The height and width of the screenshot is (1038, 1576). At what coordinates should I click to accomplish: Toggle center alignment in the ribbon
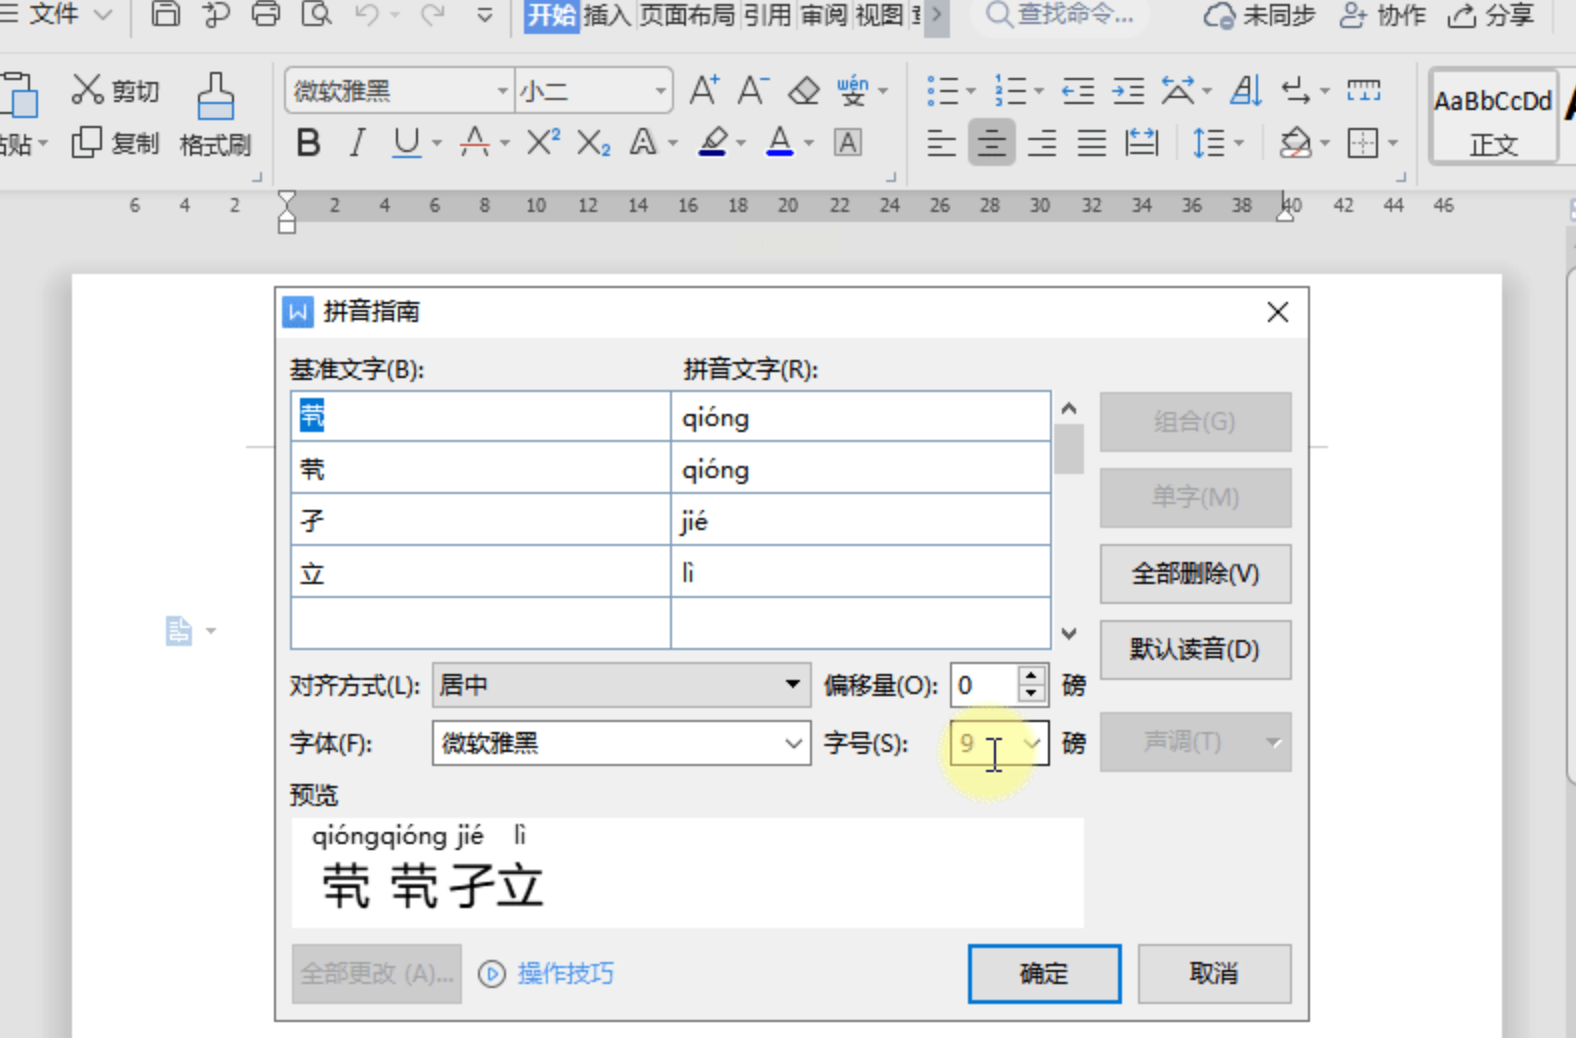(x=991, y=144)
